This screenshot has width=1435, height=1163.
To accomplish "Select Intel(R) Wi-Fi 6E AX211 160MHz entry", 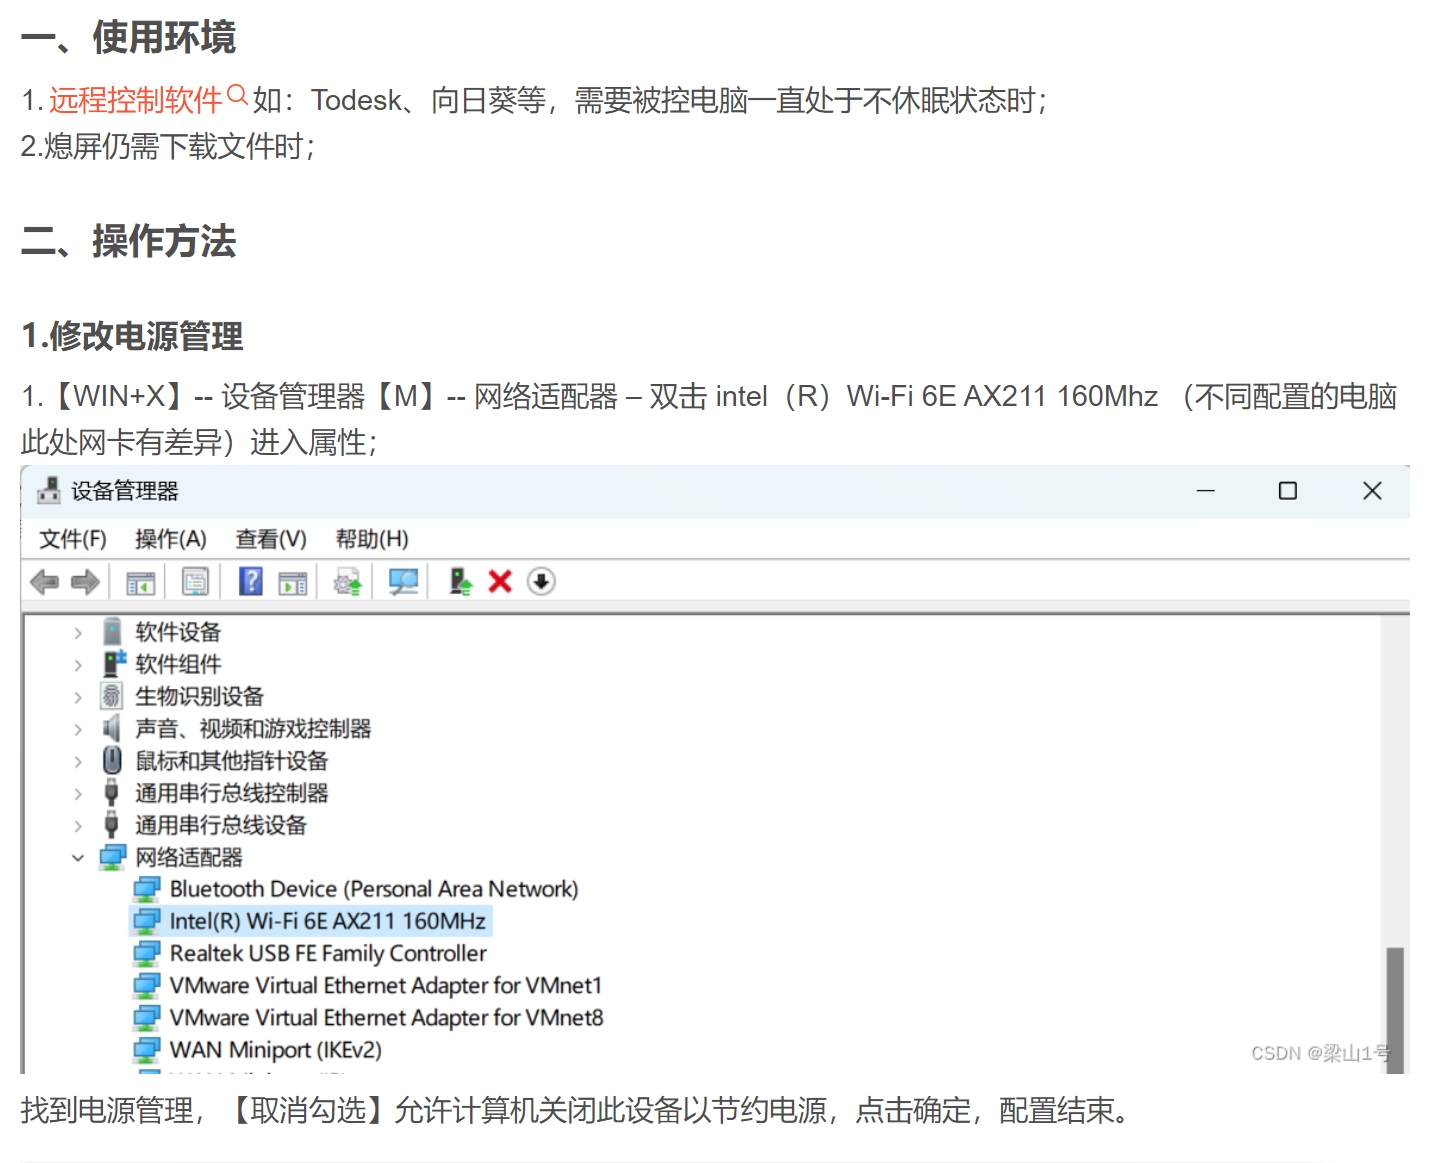I will [327, 921].
